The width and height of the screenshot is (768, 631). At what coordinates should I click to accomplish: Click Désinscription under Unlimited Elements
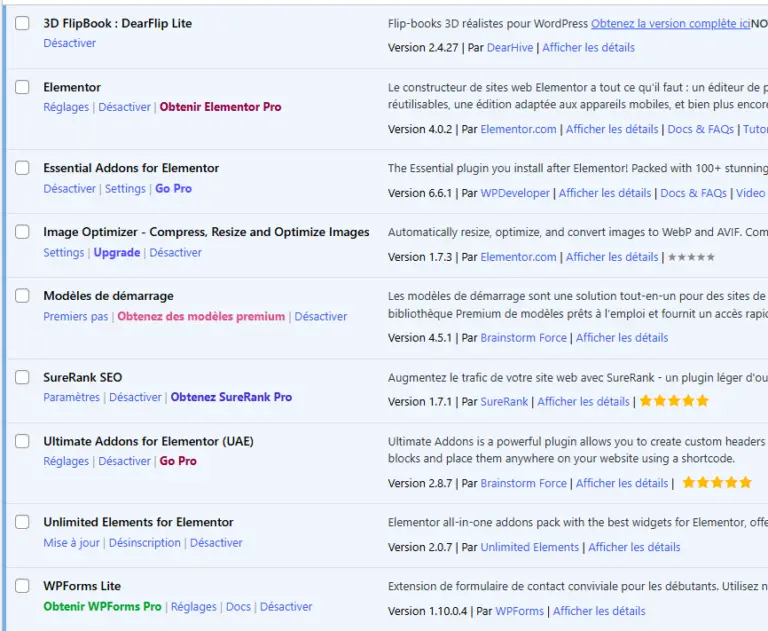click(144, 543)
